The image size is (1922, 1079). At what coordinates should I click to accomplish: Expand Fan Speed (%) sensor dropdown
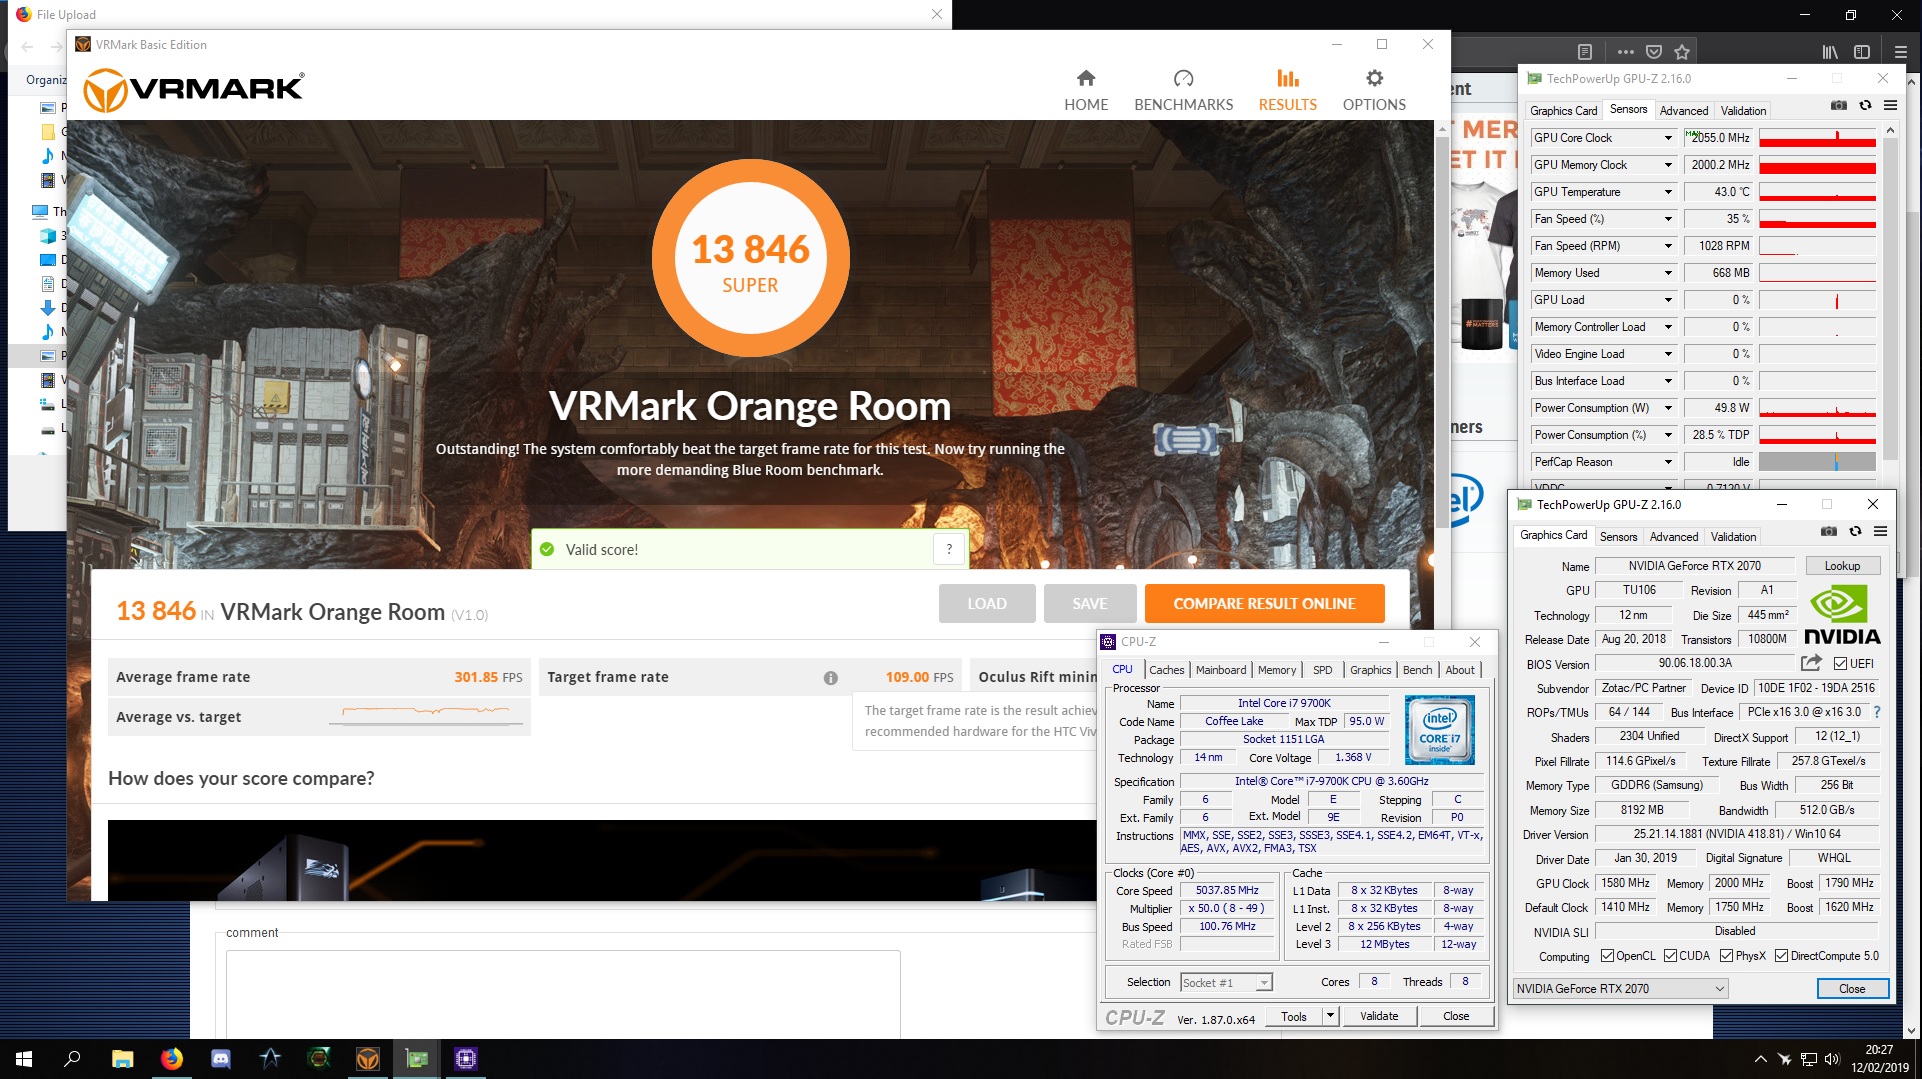(x=1668, y=219)
